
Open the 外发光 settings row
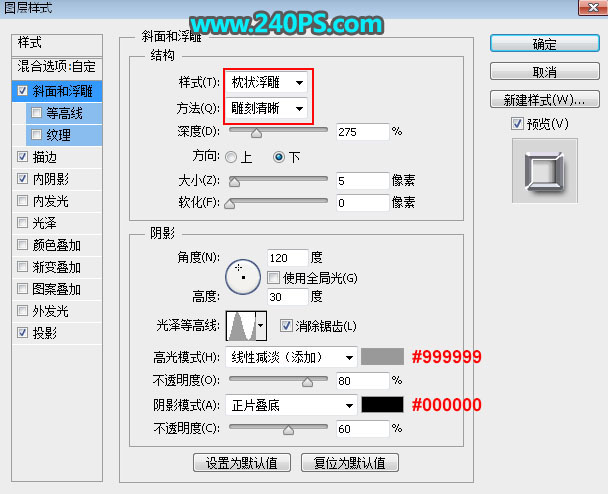click(57, 311)
